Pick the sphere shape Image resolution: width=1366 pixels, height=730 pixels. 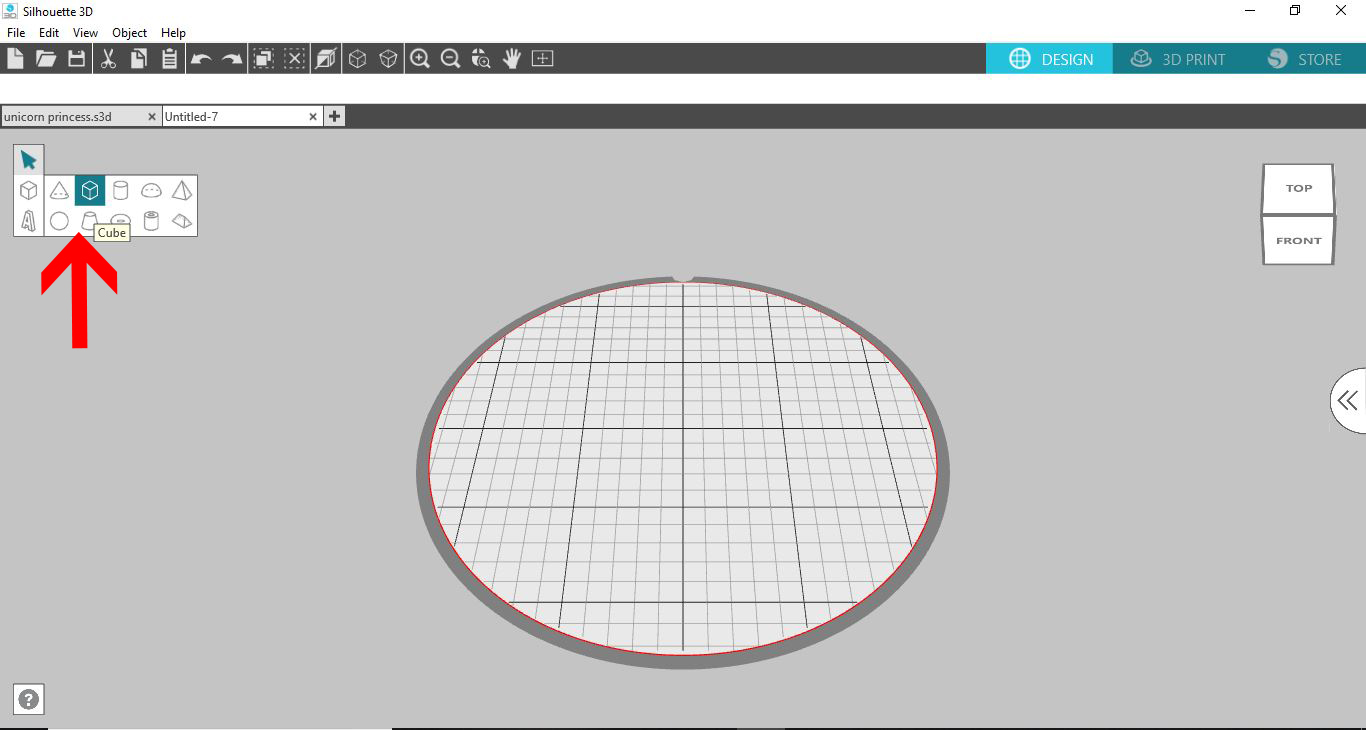[60, 221]
